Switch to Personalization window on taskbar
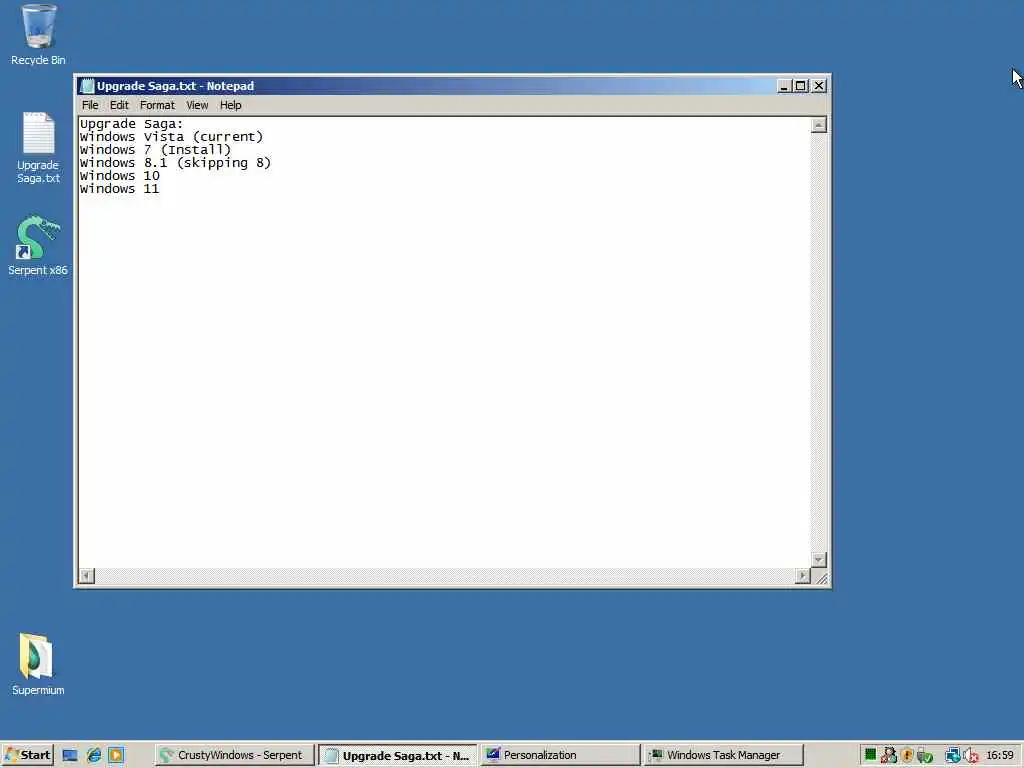Screen dimensions: 1024x768 560,755
